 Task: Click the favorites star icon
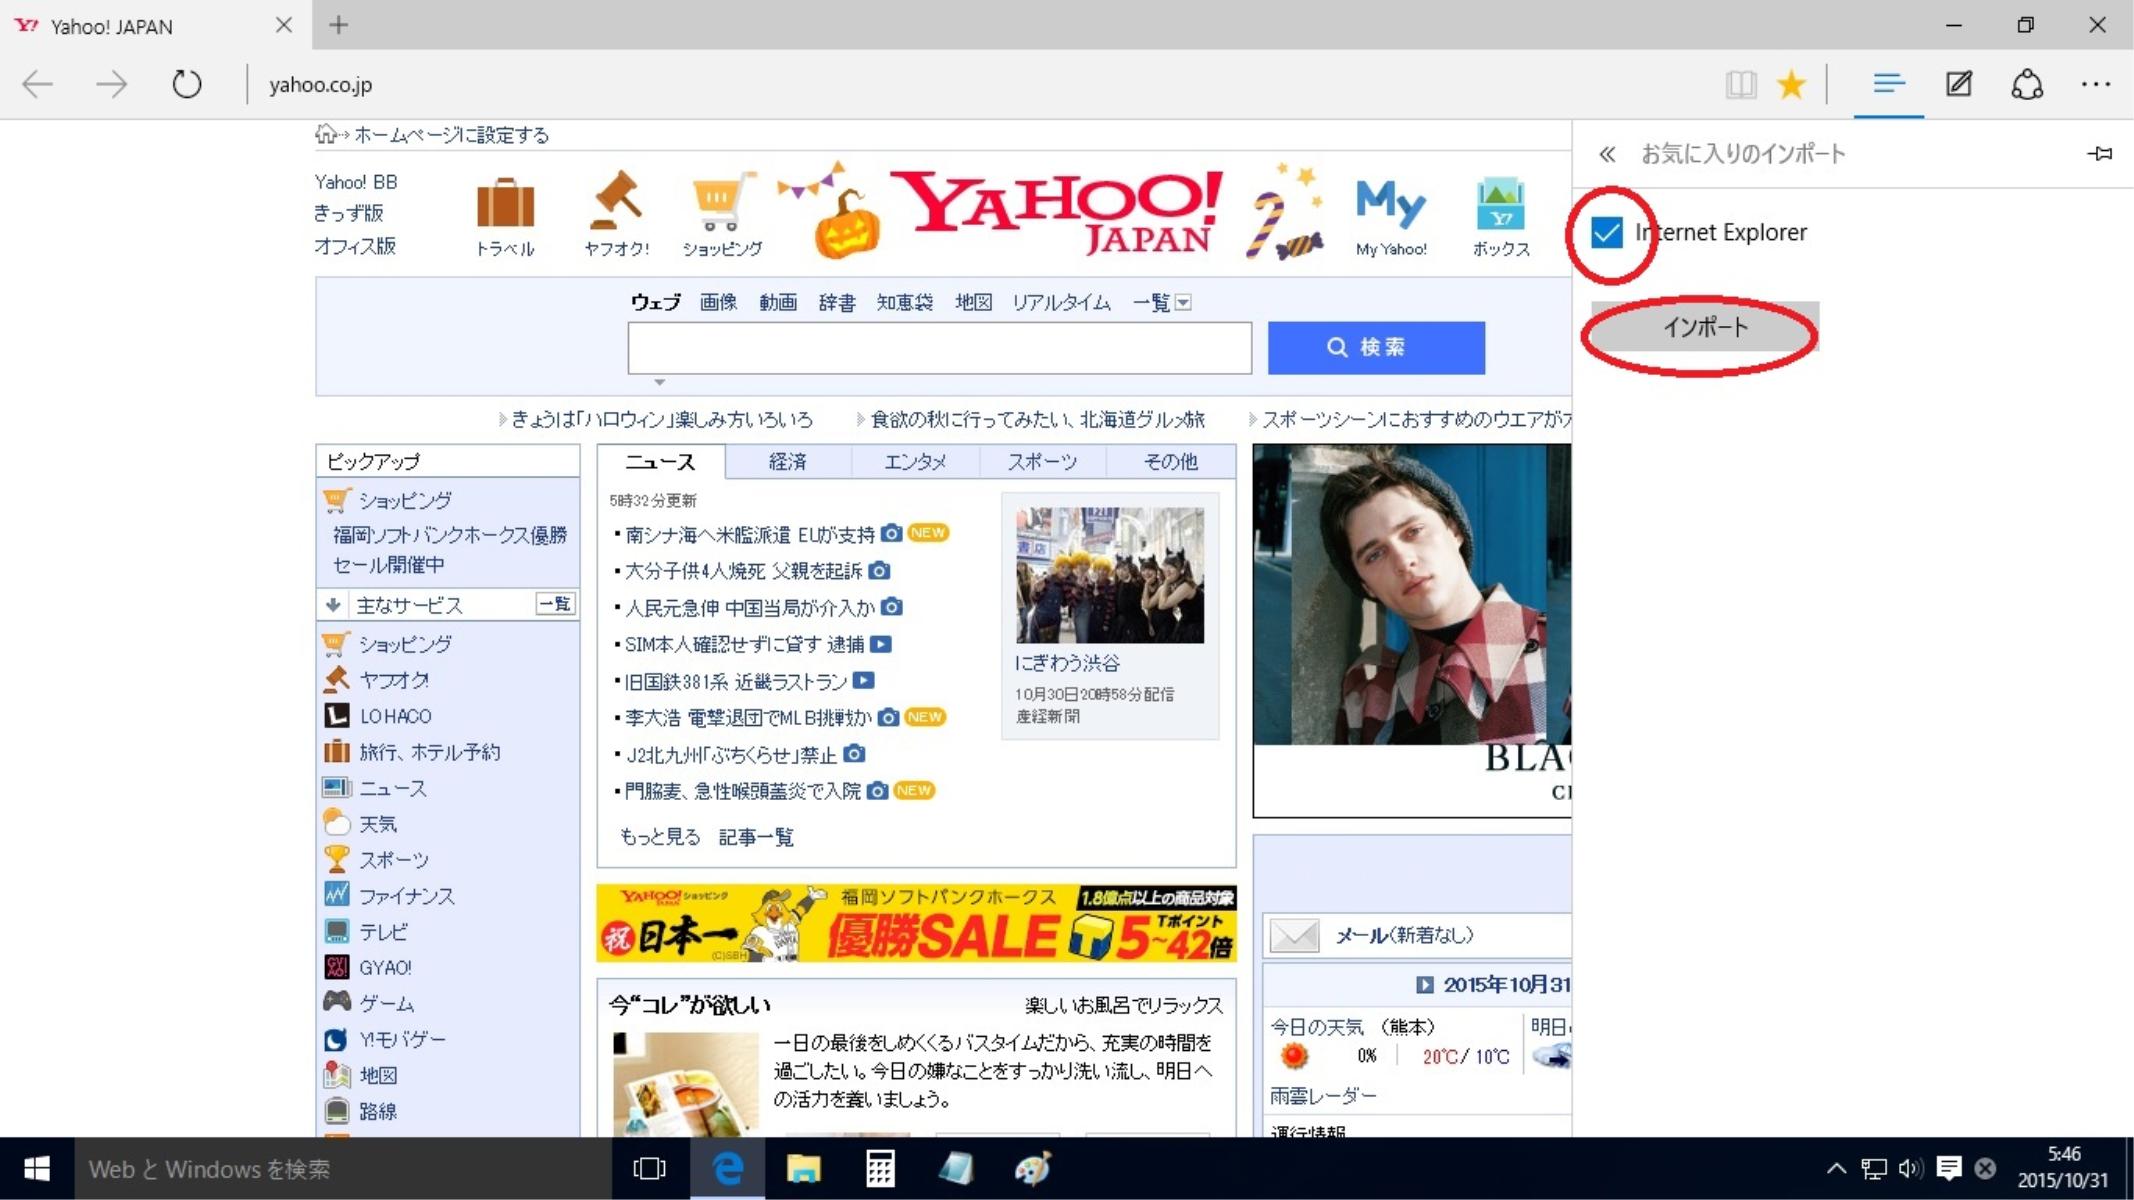(1791, 84)
